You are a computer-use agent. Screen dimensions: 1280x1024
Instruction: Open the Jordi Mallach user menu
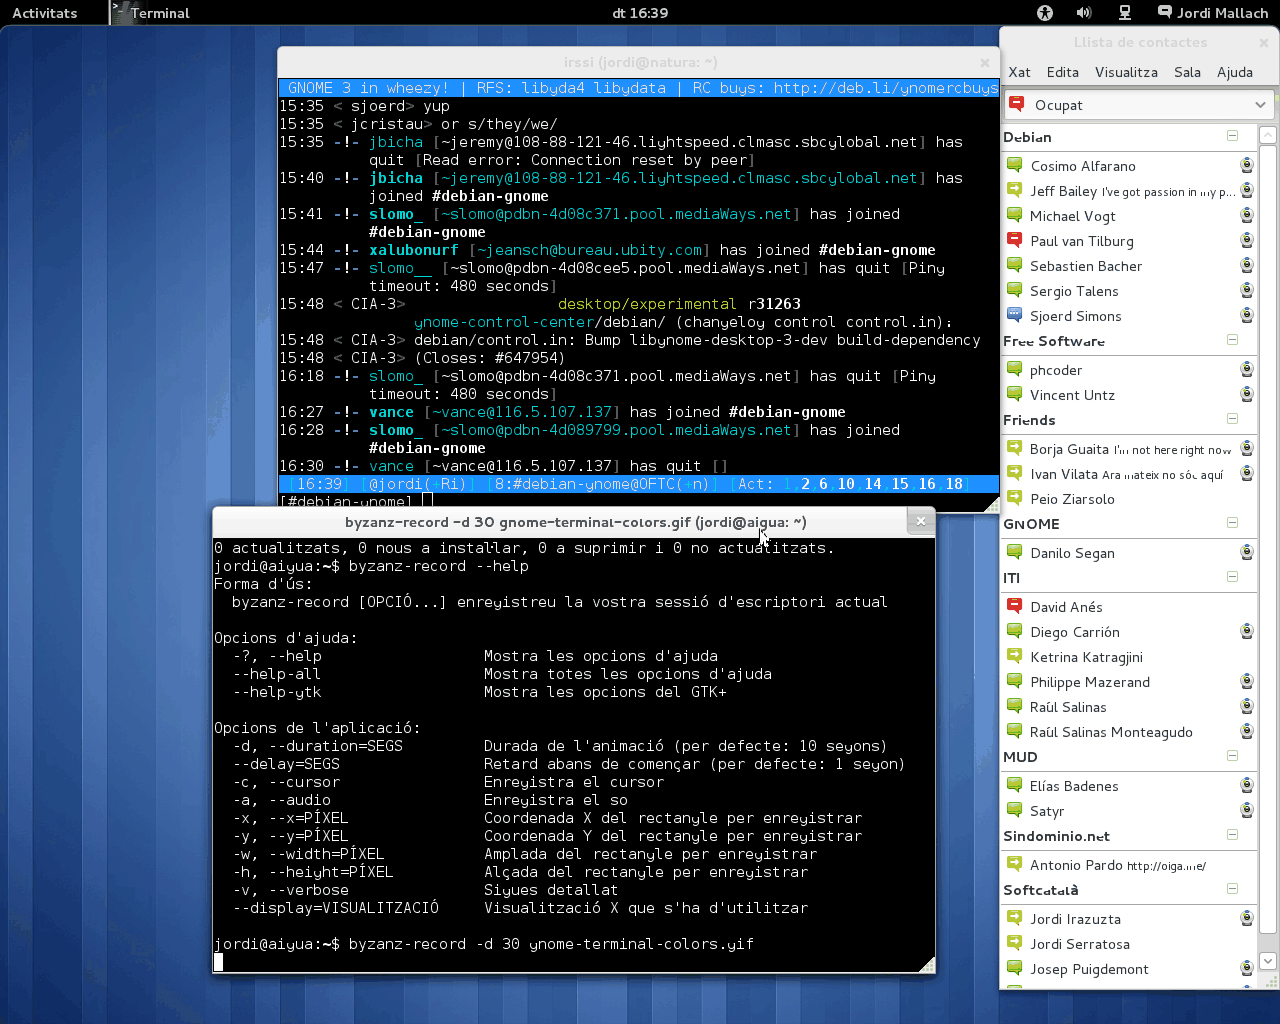pyautogui.click(x=1212, y=13)
